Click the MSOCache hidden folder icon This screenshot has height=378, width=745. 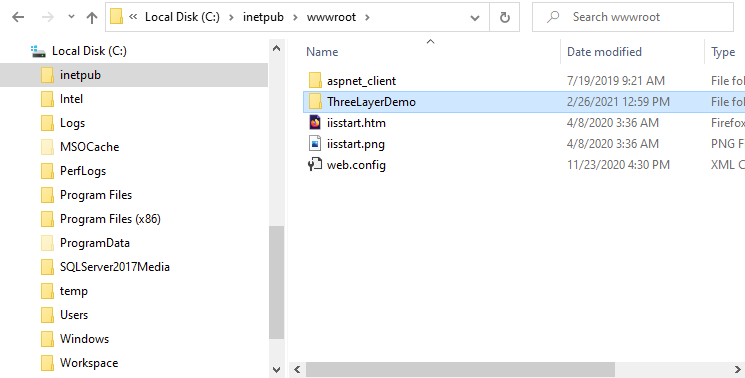tap(47, 147)
